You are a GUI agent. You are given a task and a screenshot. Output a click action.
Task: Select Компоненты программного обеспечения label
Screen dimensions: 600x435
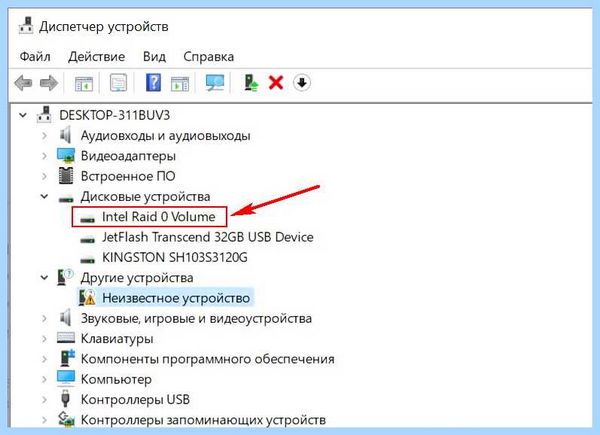coord(208,359)
